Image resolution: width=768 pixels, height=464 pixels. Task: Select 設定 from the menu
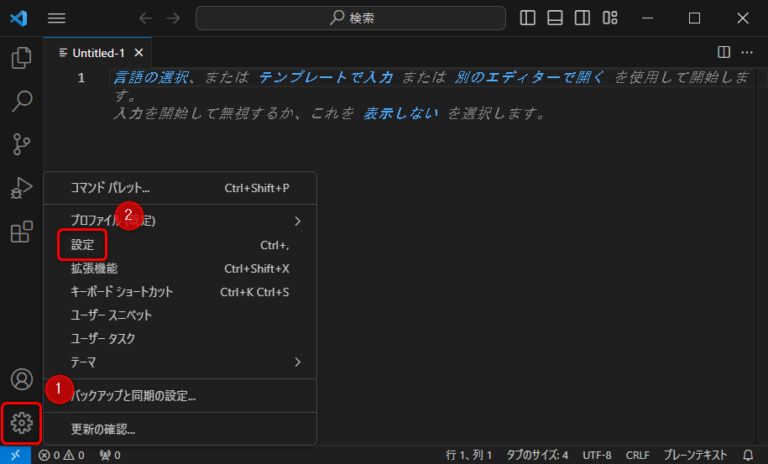click(x=82, y=244)
